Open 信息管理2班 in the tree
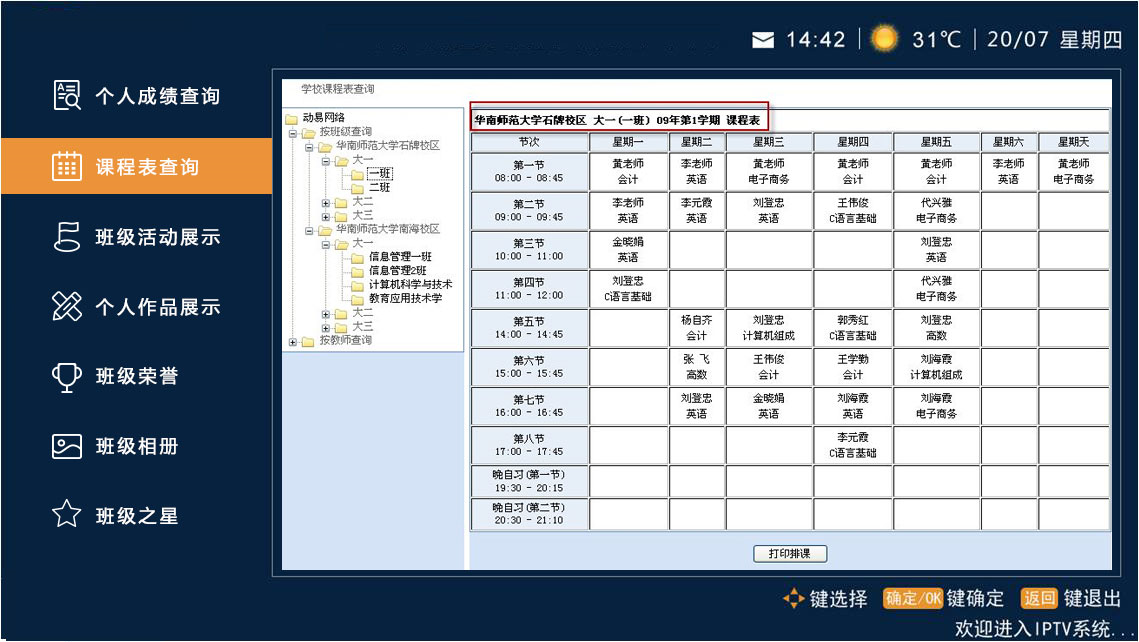Viewport: 1139px width, 642px height. [397, 271]
